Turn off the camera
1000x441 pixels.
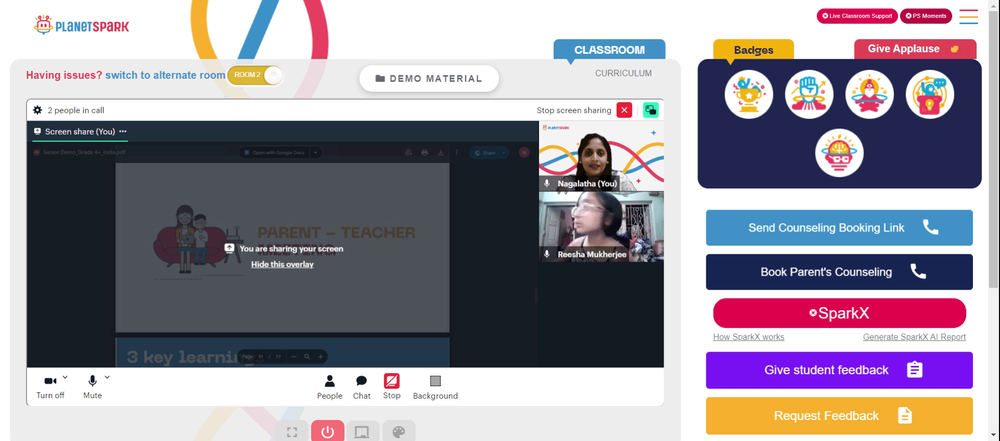pos(50,387)
